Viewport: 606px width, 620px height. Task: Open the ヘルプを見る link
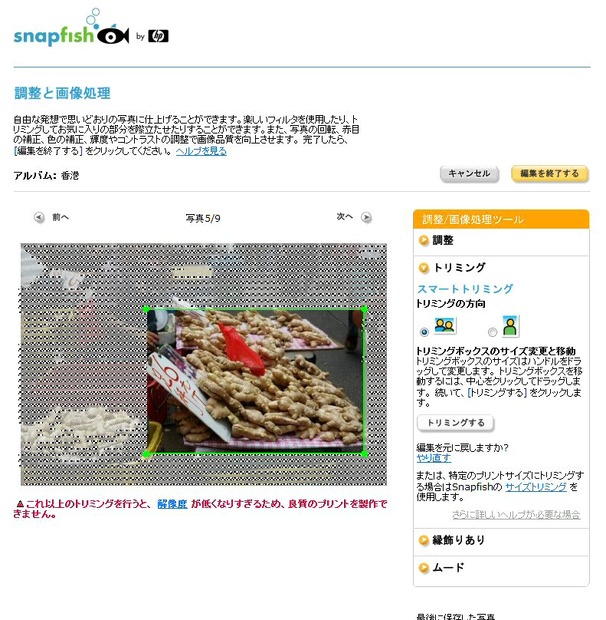coord(201,151)
